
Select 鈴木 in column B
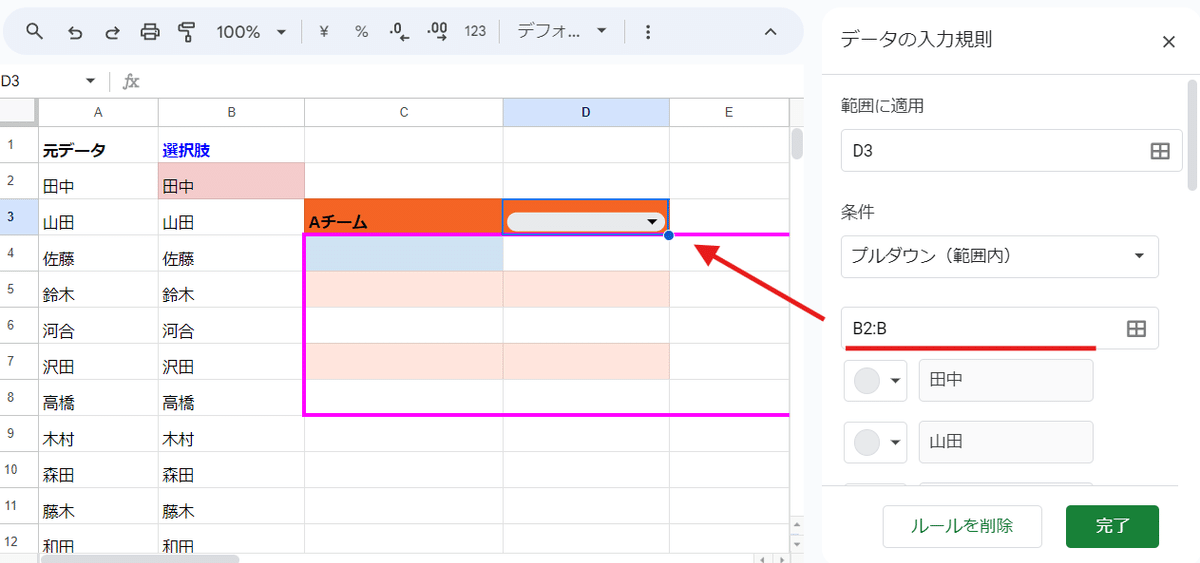point(231,290)
